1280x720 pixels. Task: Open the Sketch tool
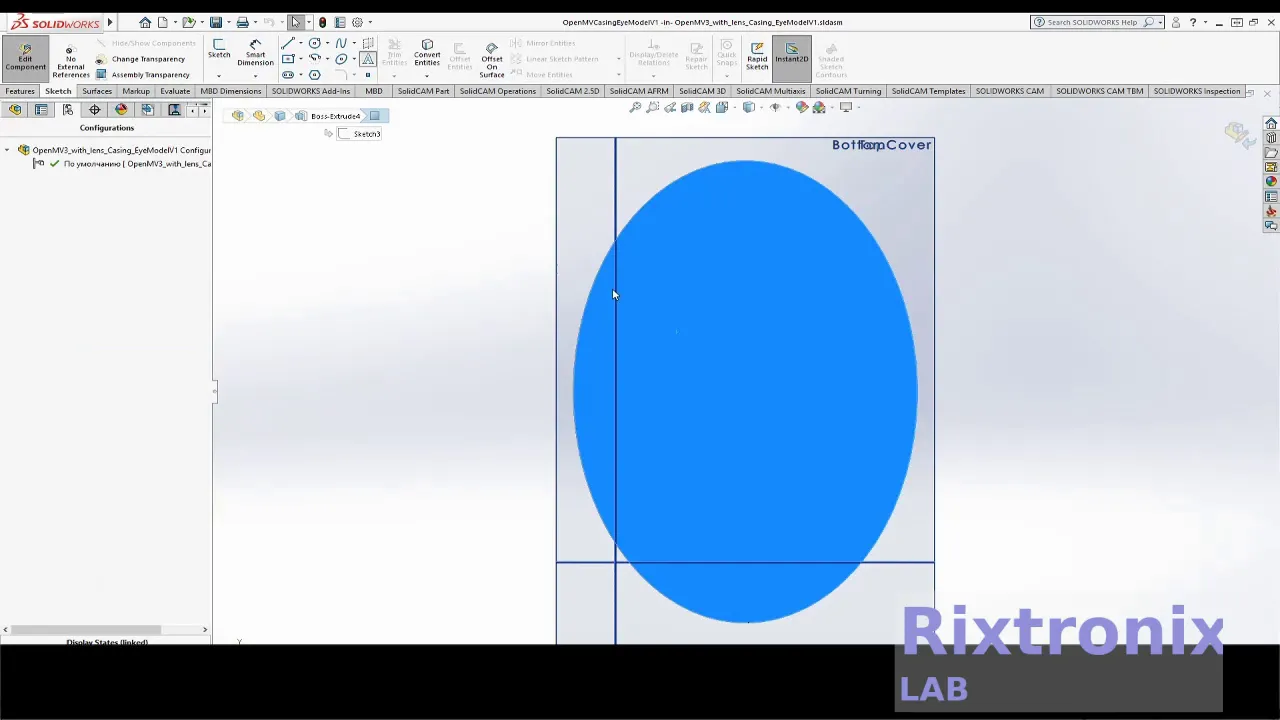click(x=219, y=48)
